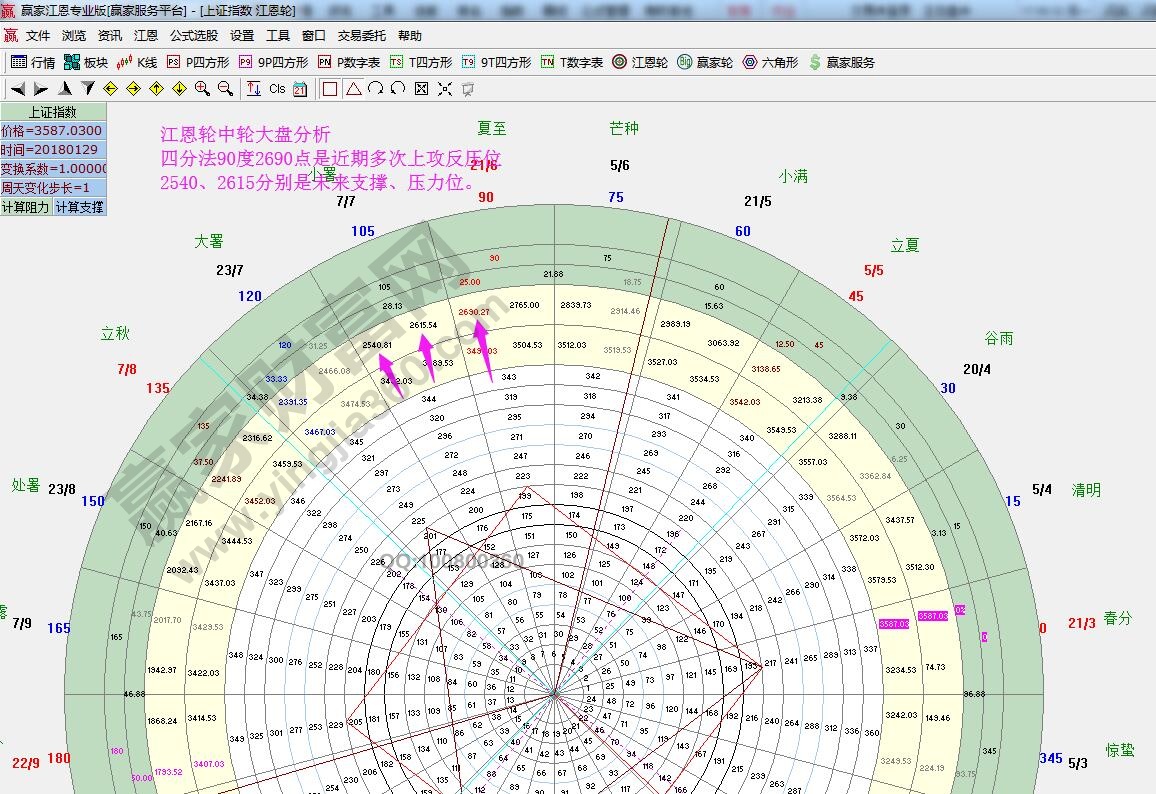Open the K线 chart view
Viewport: 1156px width, 794px height.
pos(137,62)
